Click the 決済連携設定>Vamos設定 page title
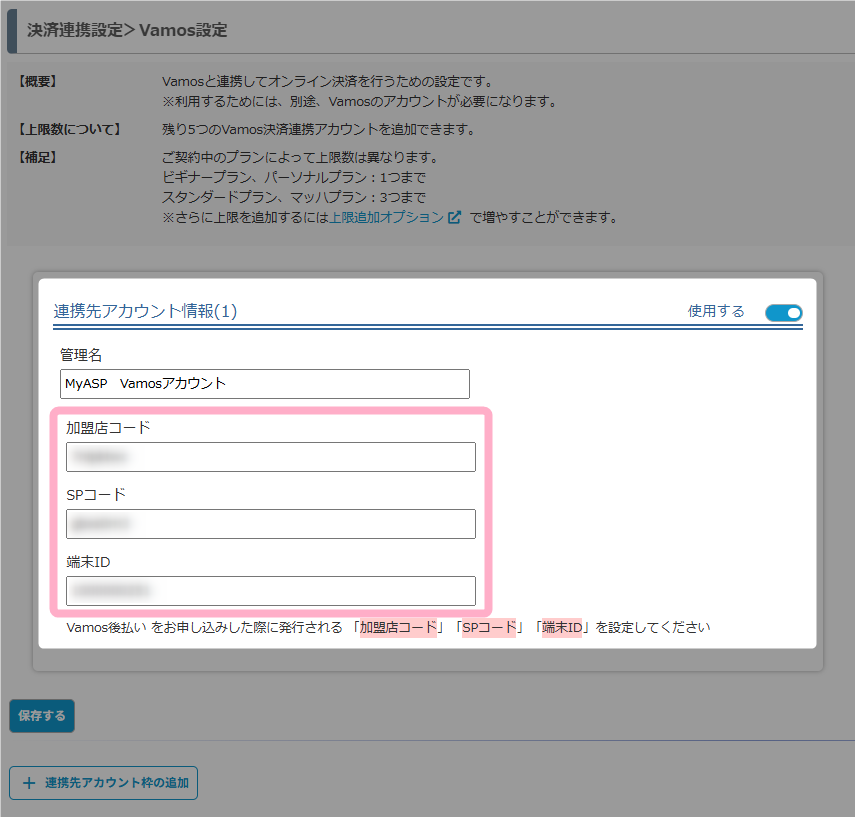This screenshot has height=817, width=855. 127,30
